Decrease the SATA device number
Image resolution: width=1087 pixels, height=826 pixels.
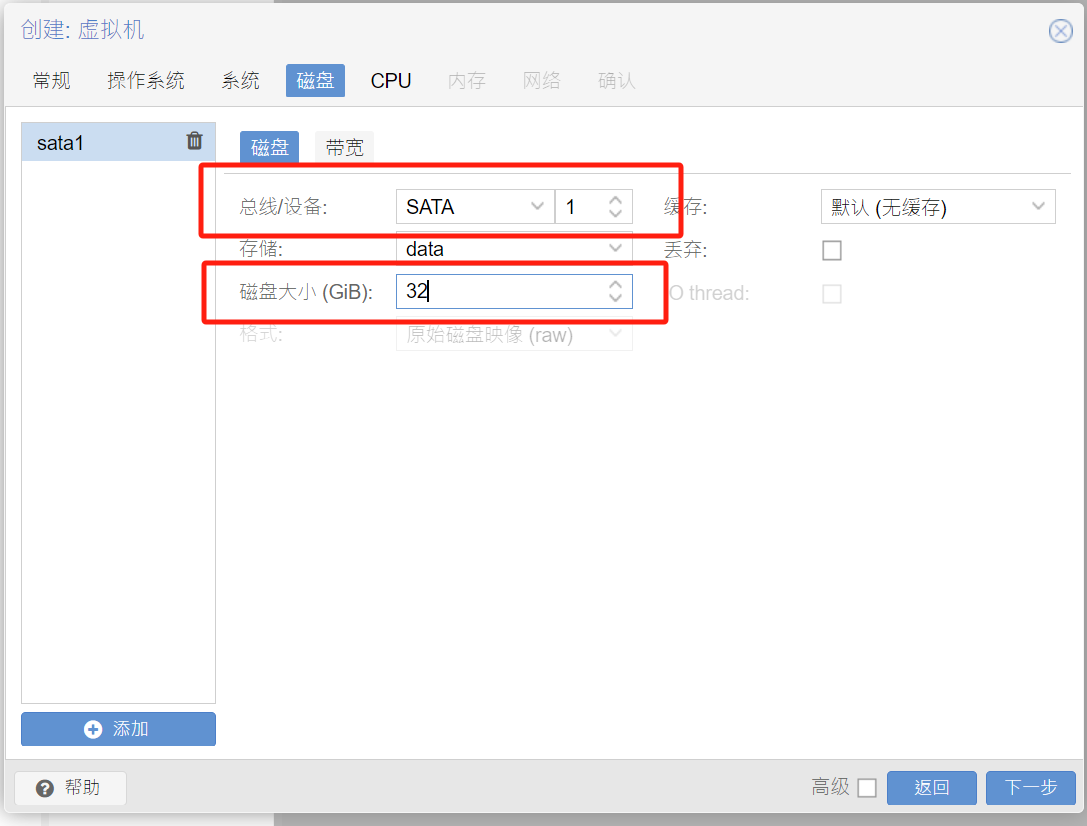[615, 214]
